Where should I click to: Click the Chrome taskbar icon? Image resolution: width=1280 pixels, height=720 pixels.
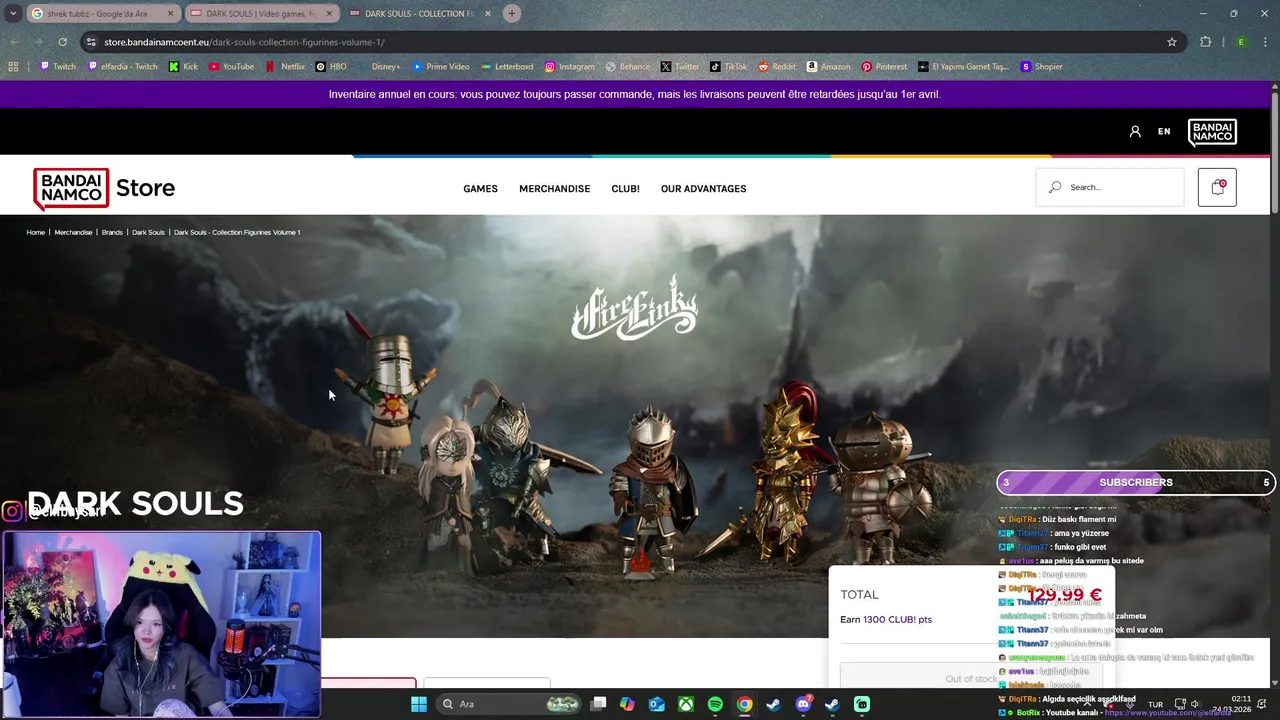point(745,704)
